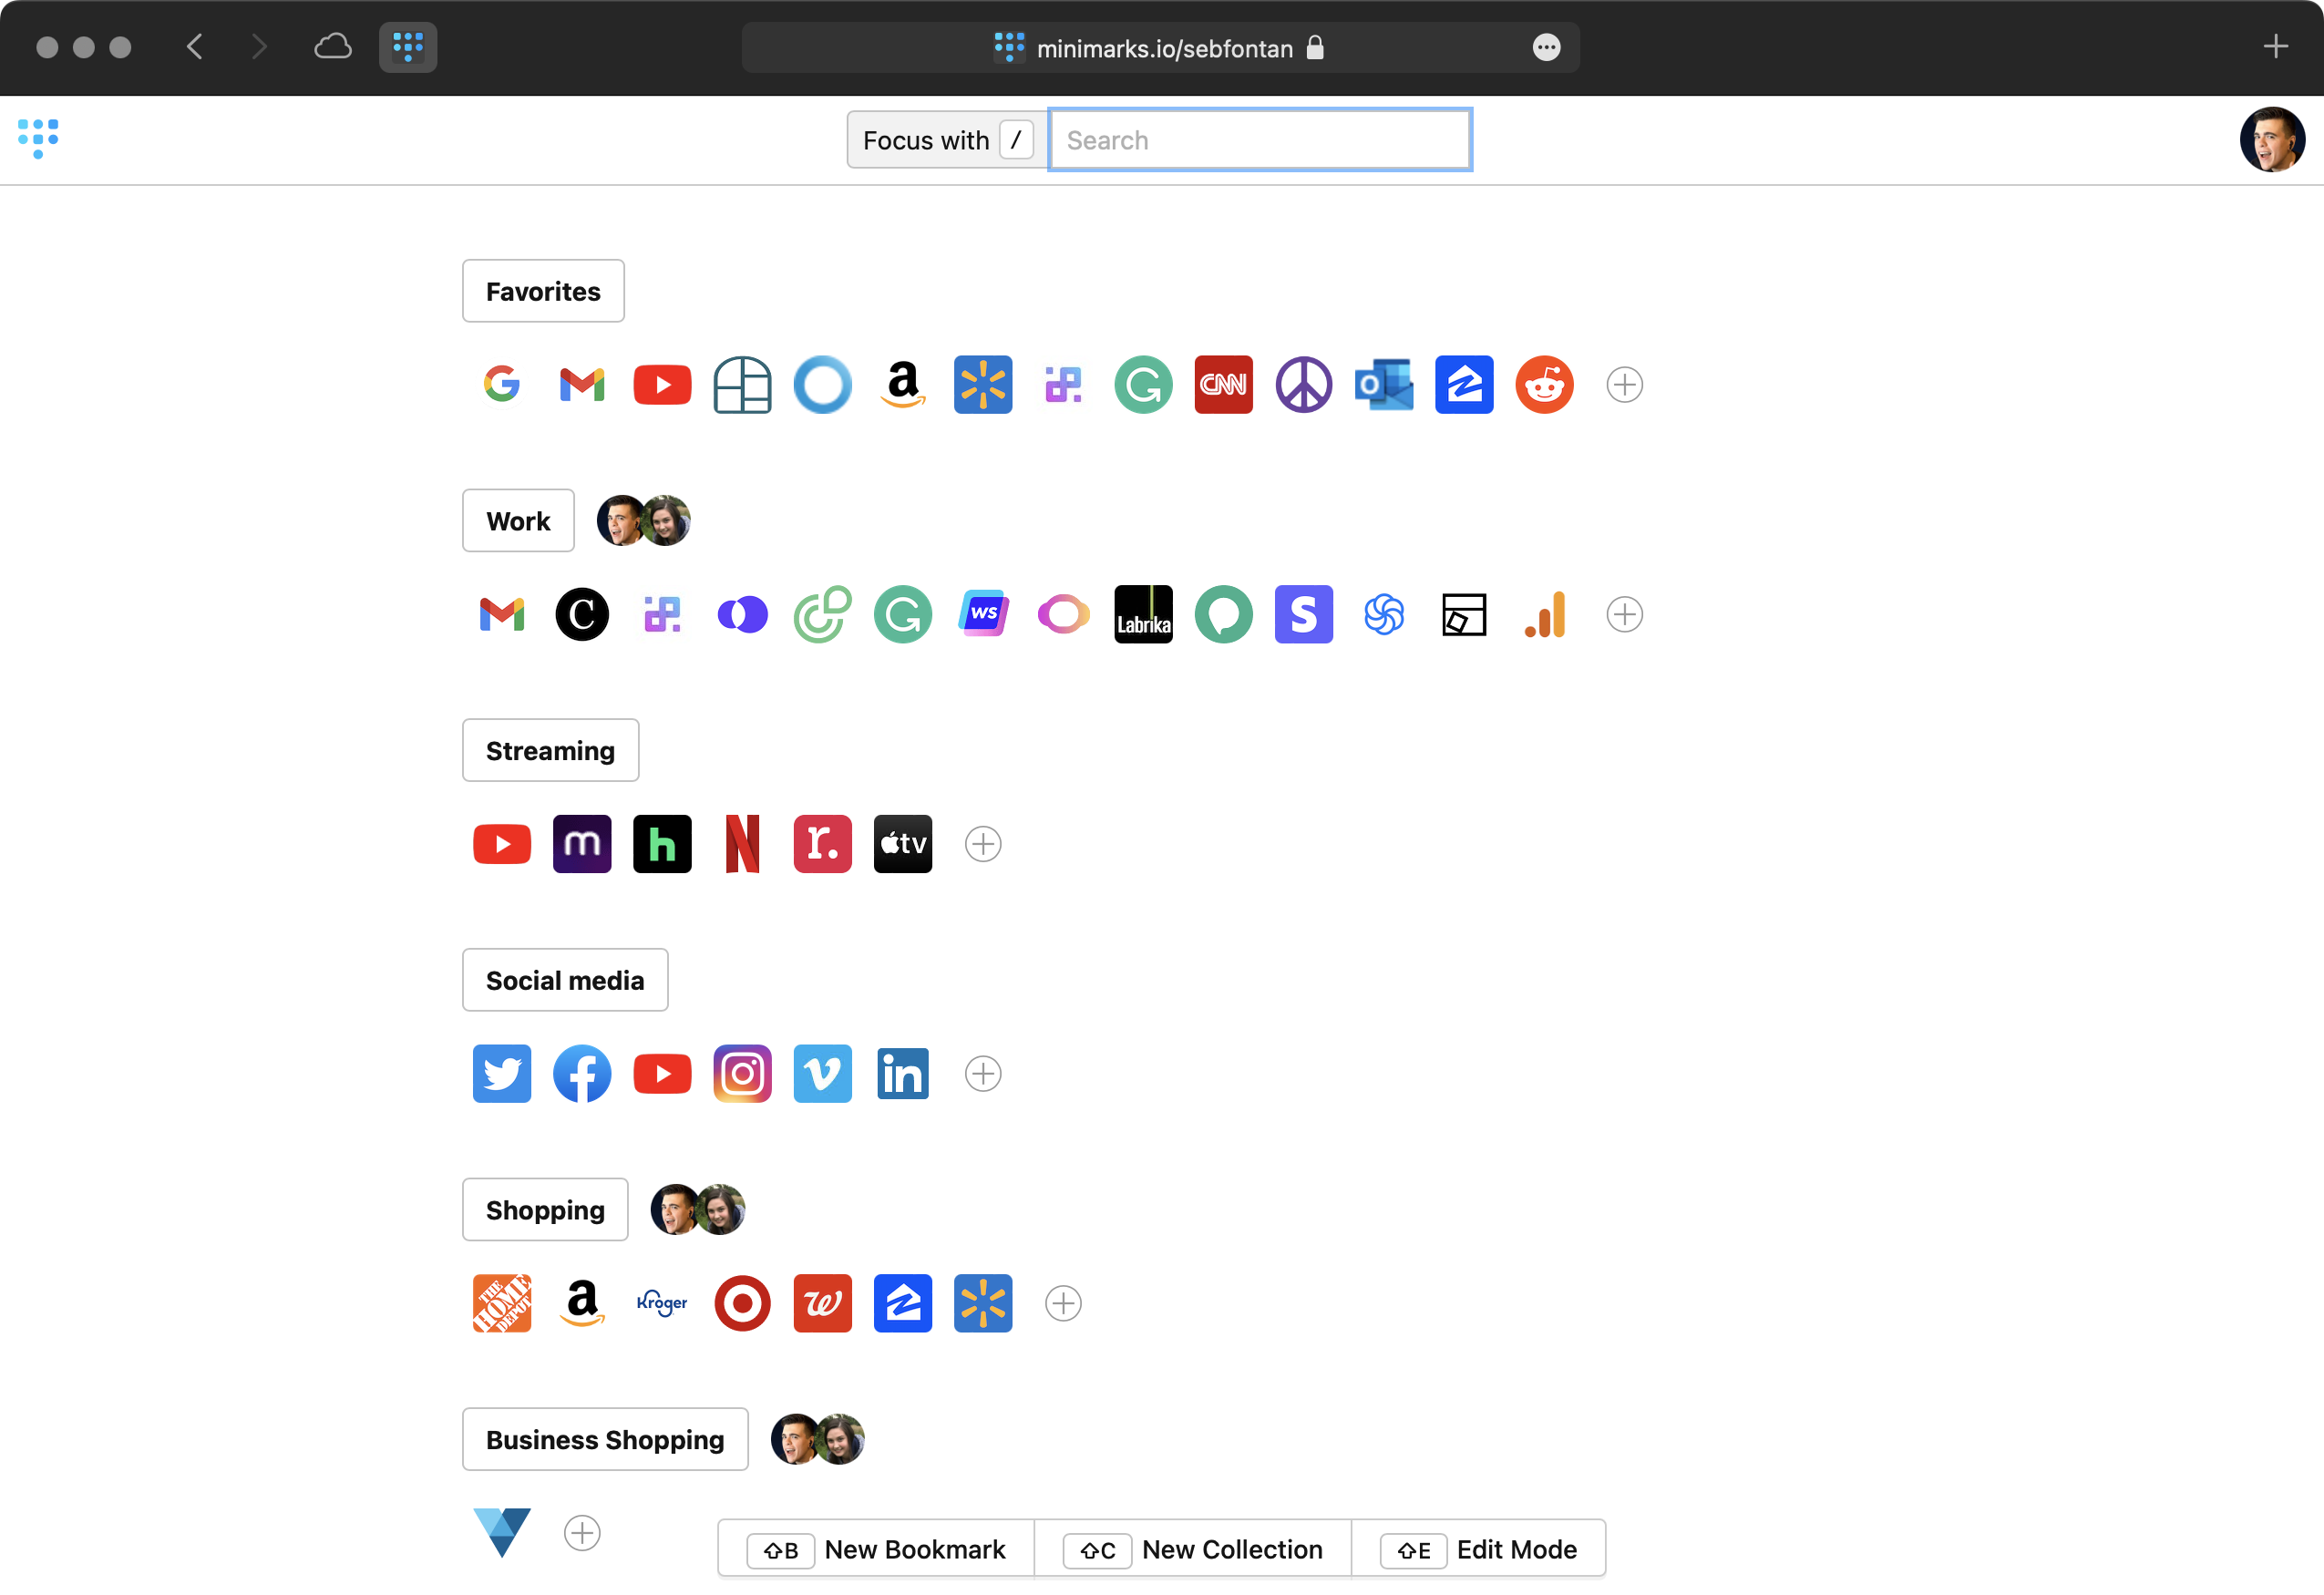Open Netflix bookmark in Streaming
The image size is (2324, 1595).
coord(743,845)
